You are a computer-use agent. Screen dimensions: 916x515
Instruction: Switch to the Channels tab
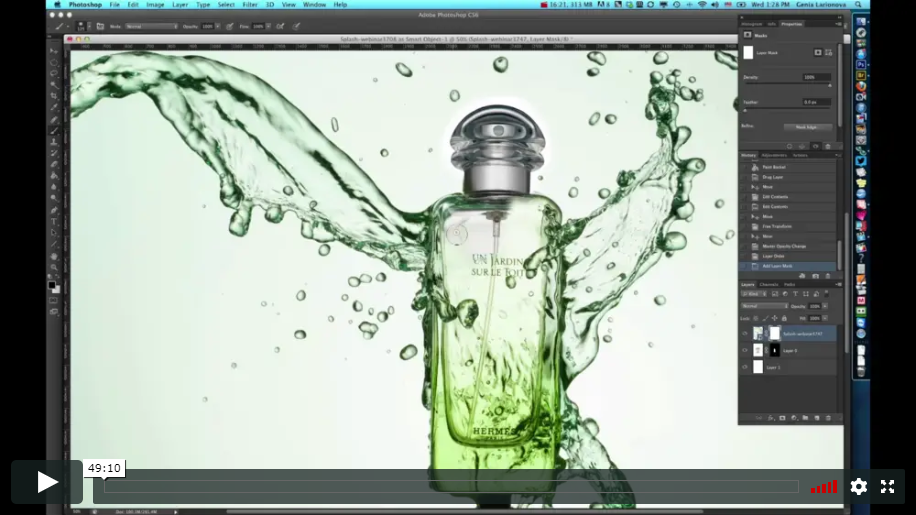point(769,284)
